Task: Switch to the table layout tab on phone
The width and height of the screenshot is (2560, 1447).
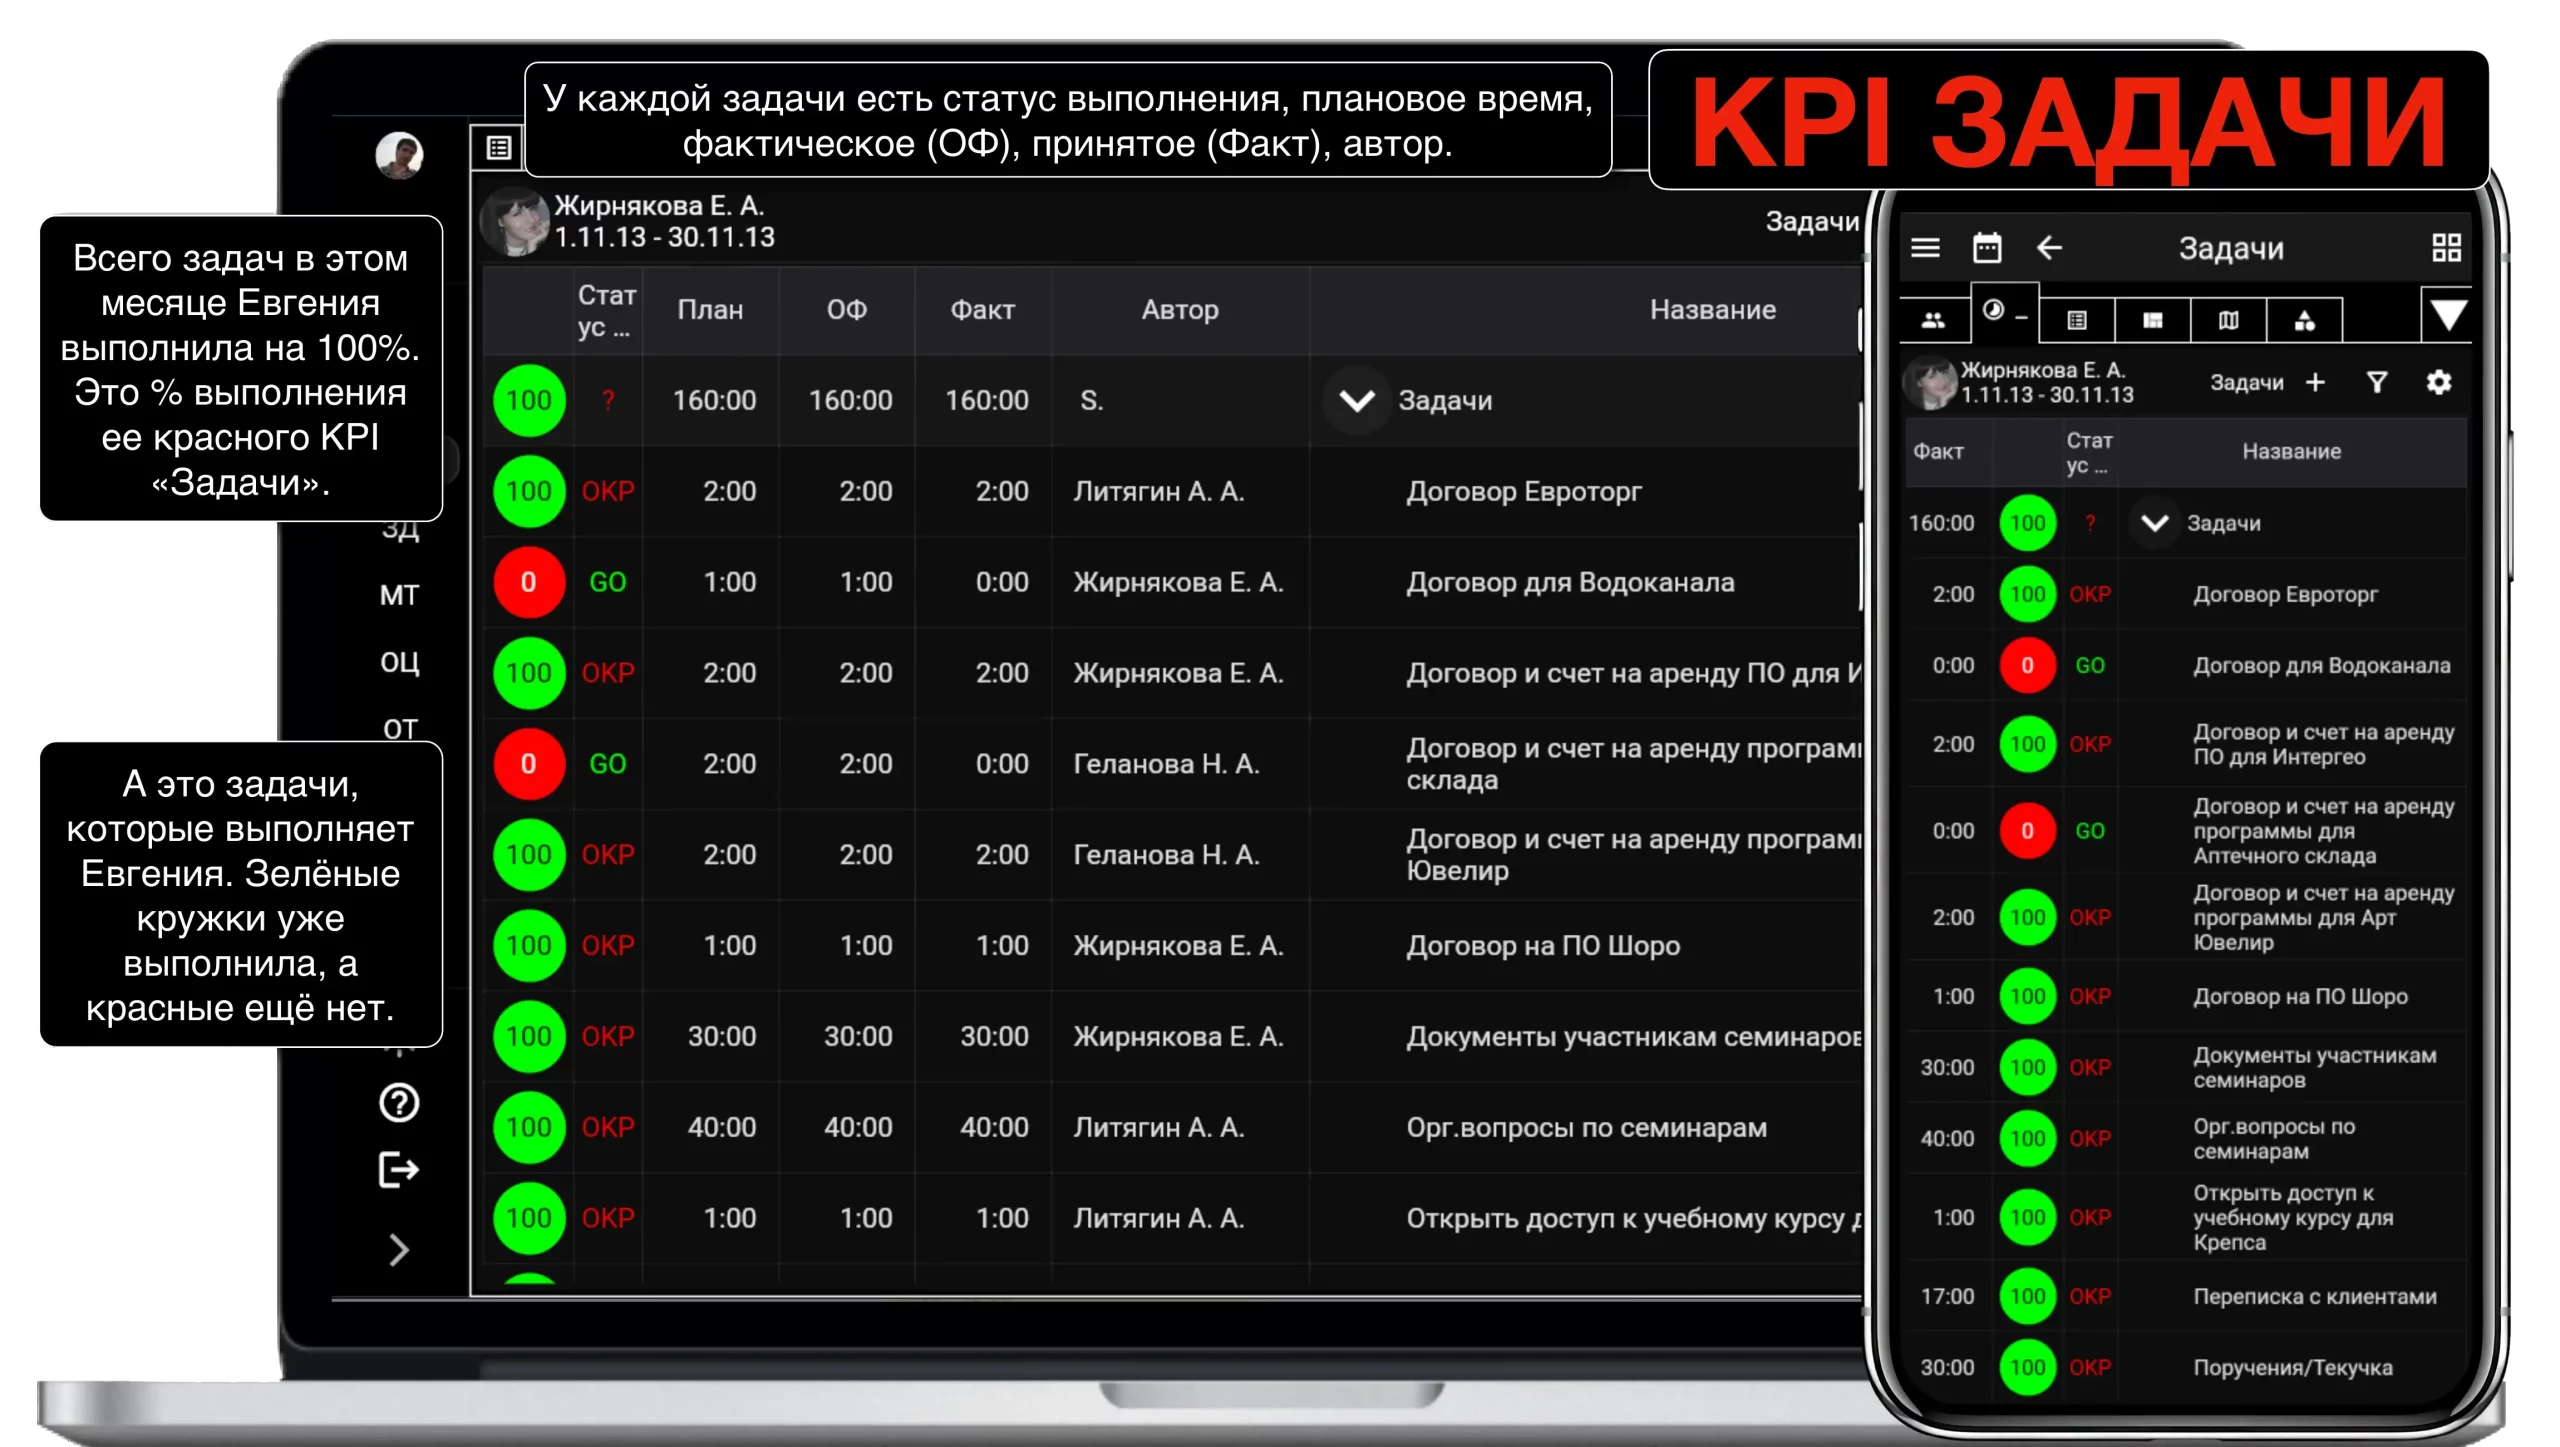Action: pyautogui.click(x=2153, y=321)
